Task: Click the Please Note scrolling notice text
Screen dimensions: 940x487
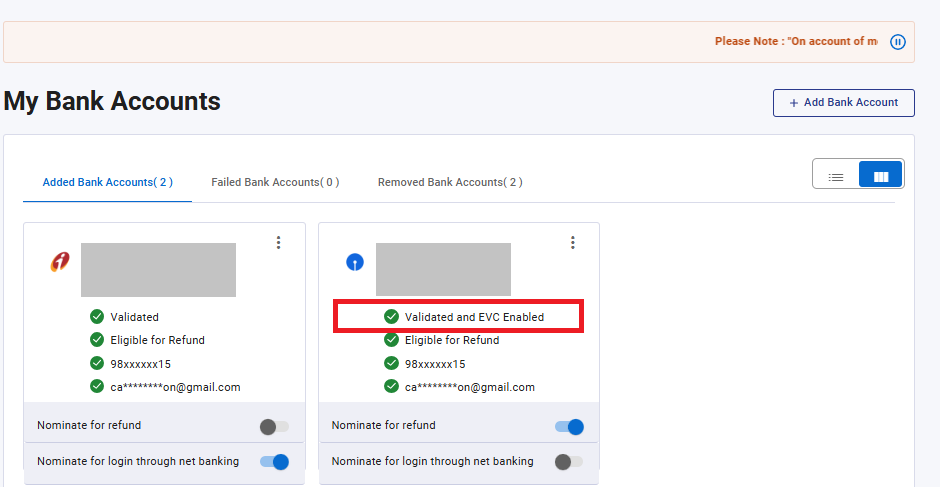Action: pyautogui.click(x=795, y=42)
